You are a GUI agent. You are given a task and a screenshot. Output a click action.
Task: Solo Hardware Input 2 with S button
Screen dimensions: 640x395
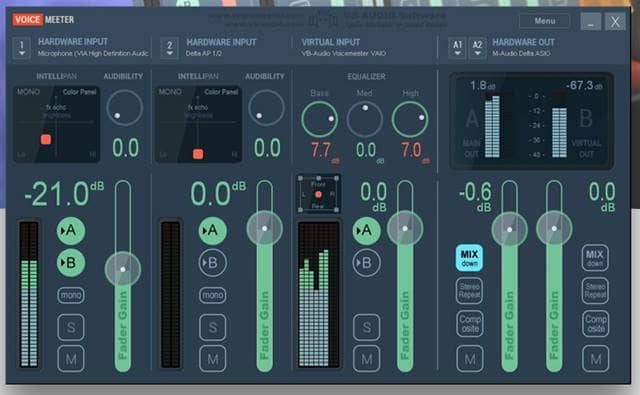[x=213, y=327]
